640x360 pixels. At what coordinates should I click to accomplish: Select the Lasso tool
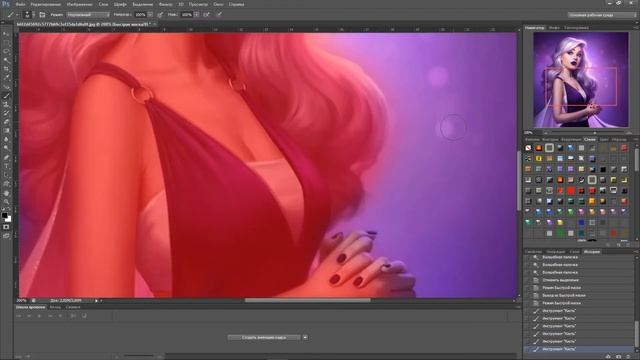pos(6,52)
